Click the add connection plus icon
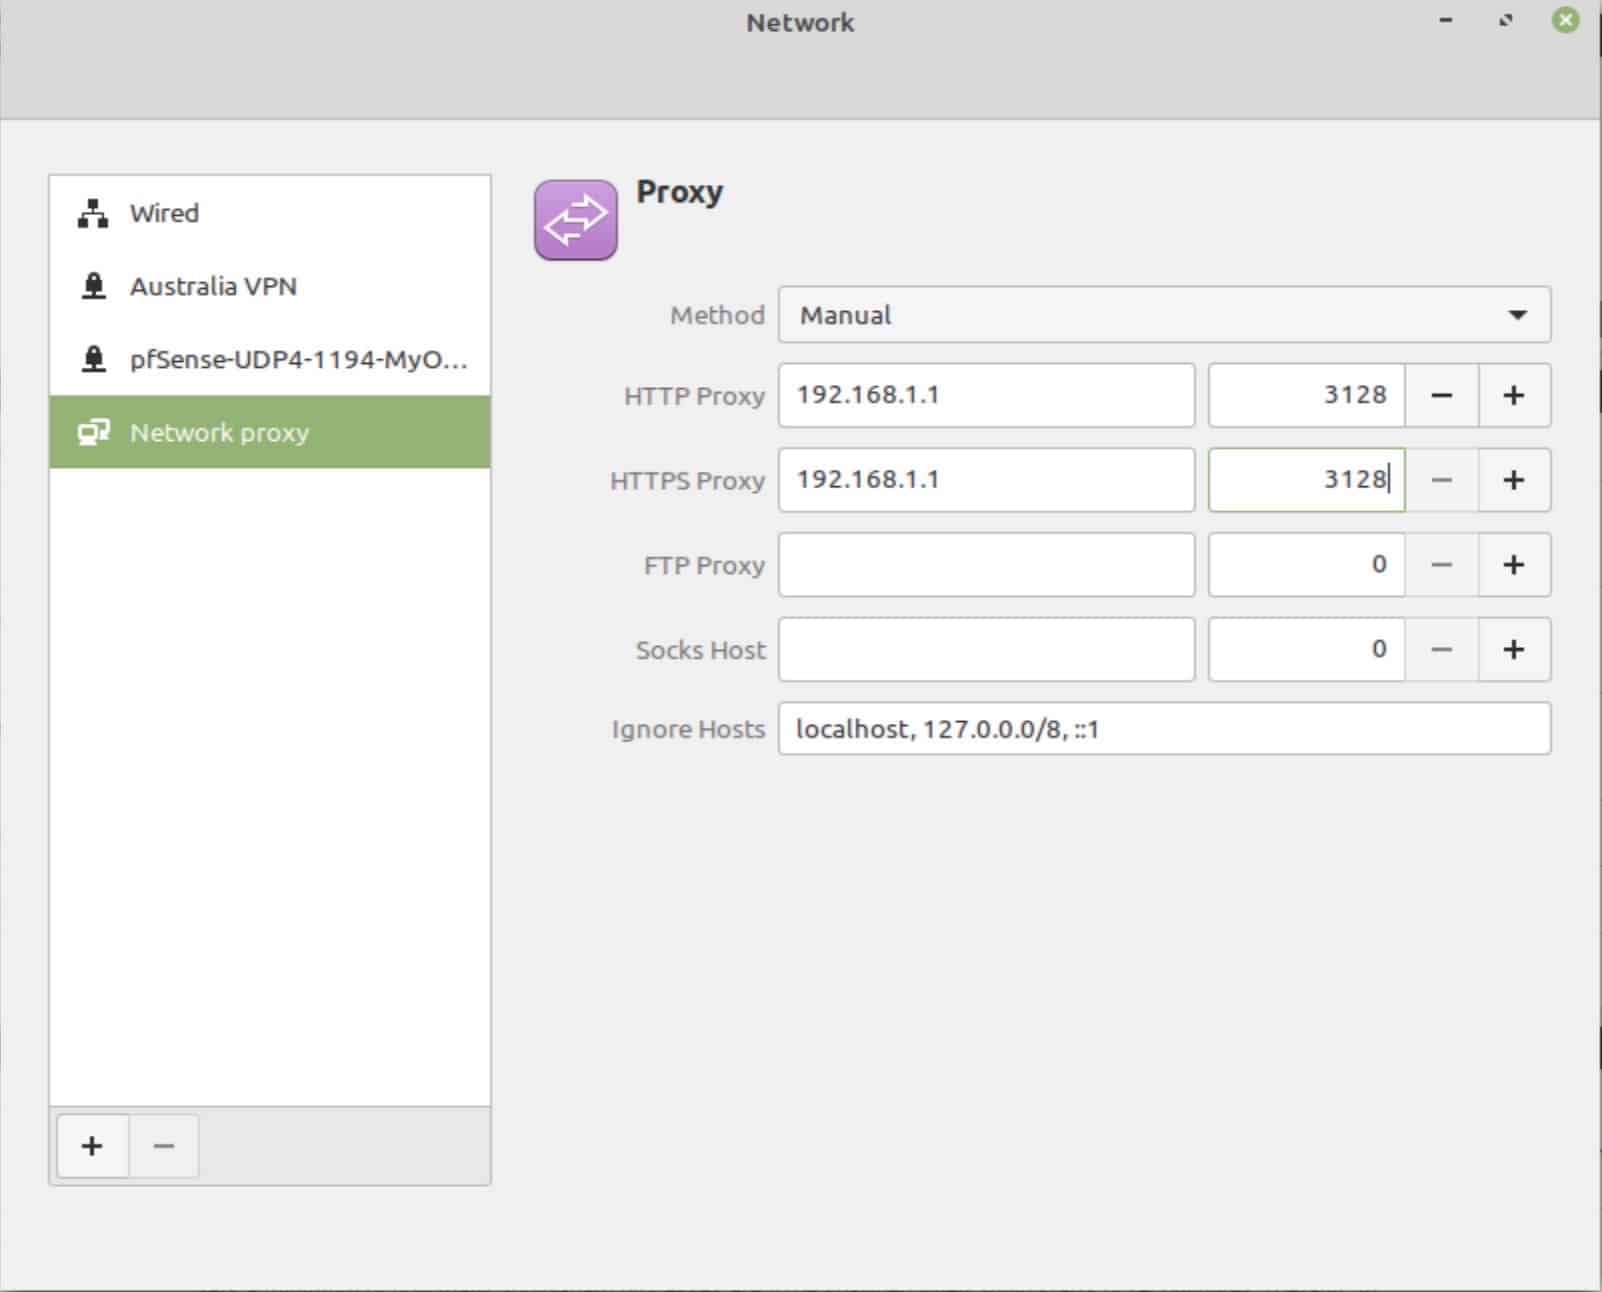The image size is (1602, 1292). coord(91,1145)
